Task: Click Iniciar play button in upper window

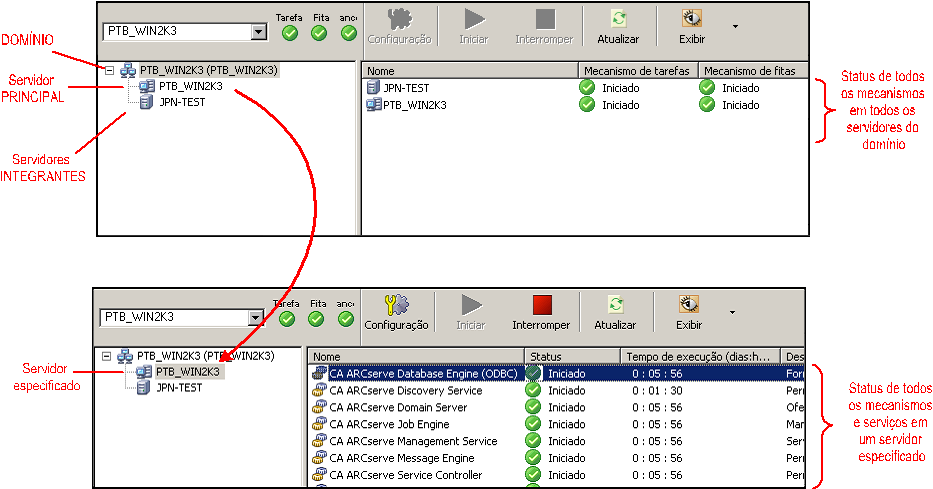Action: coord(474,27)
